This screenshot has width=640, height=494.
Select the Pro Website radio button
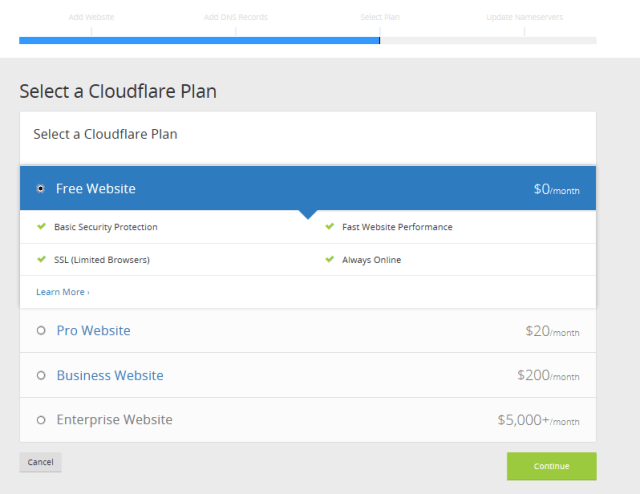[41, 331]
